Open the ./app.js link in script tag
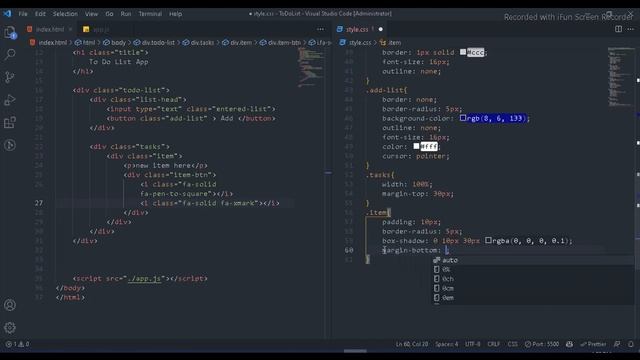This screenshot has width=640, height=360. pyautogui.click(x=144, y=278)
